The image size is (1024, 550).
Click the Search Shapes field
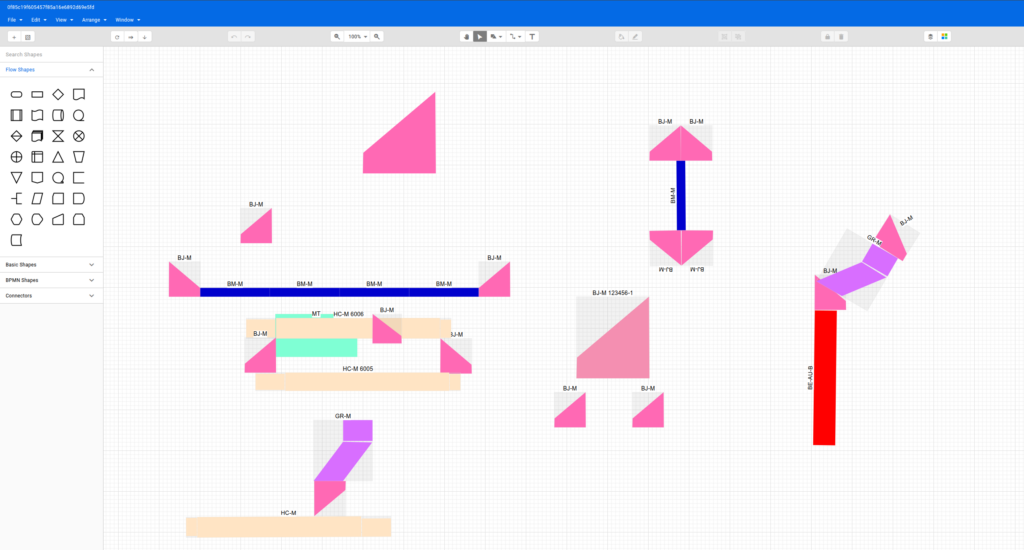click(x=50, y=54)
